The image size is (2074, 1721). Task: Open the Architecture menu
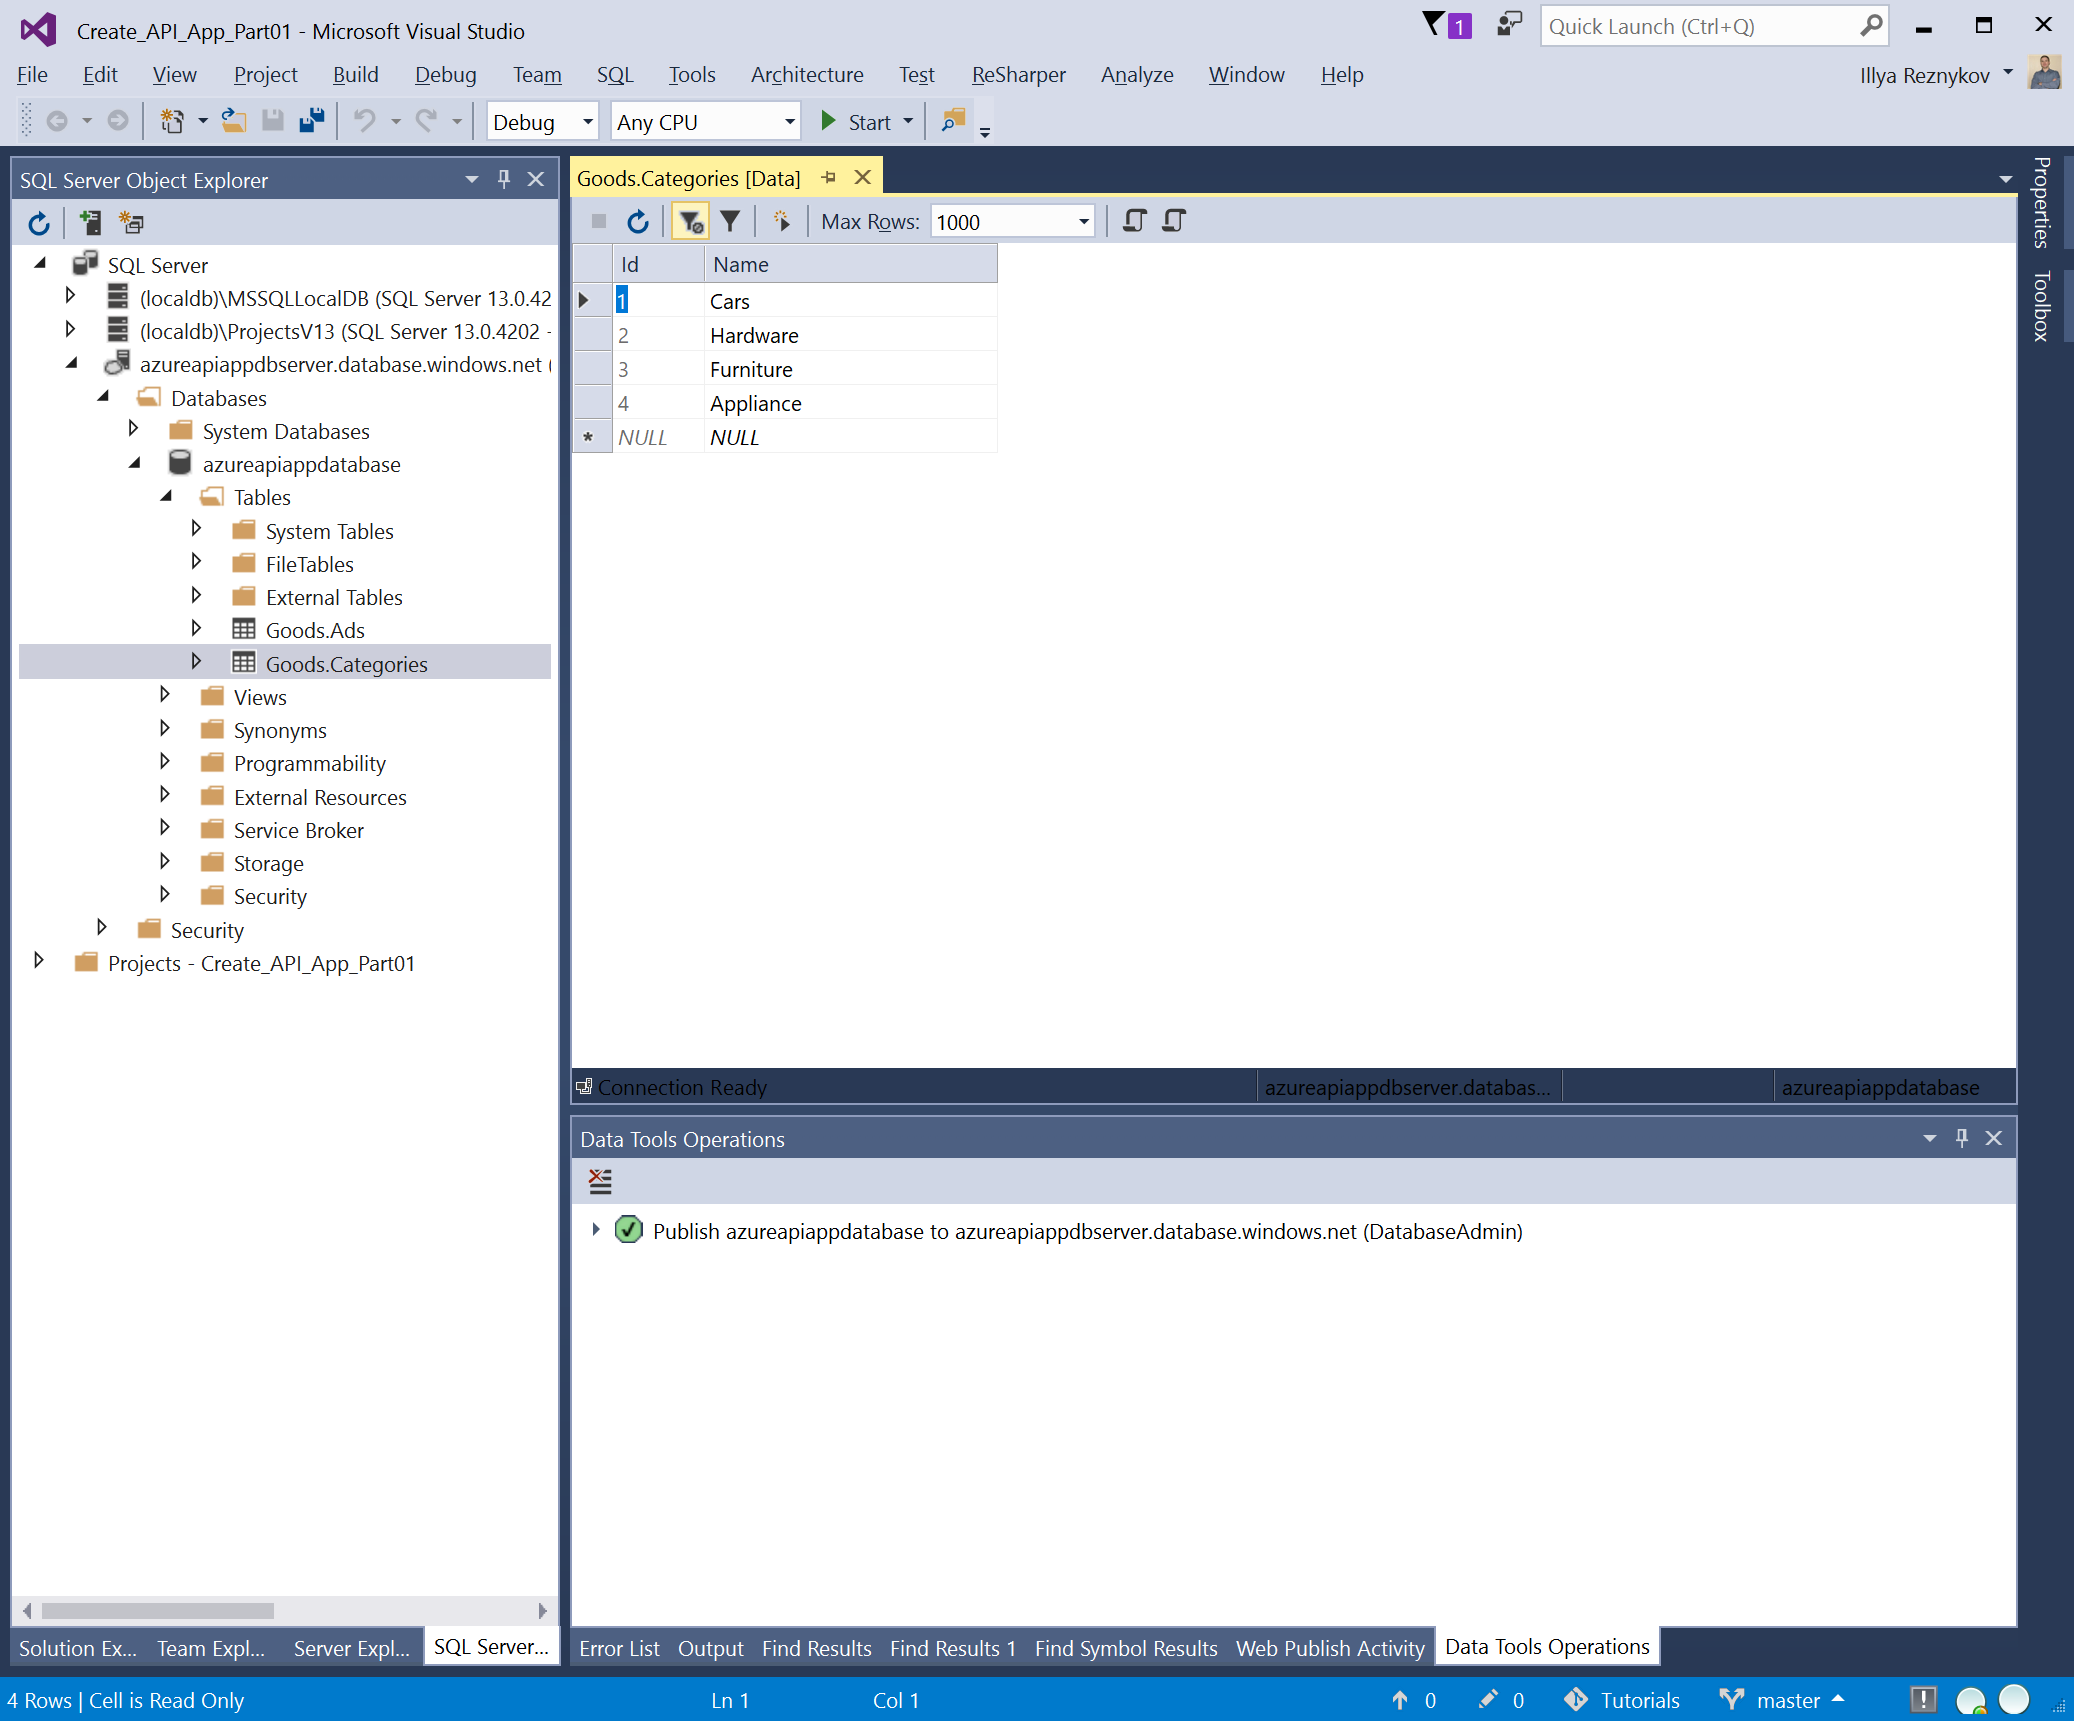(806, 75)
